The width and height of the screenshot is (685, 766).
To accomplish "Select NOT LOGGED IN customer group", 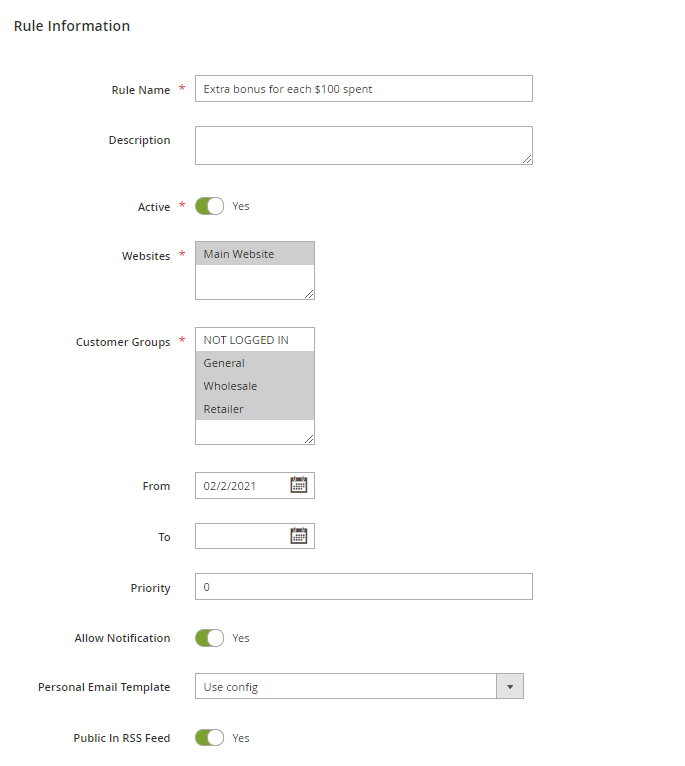I will (x=254, y=340).
